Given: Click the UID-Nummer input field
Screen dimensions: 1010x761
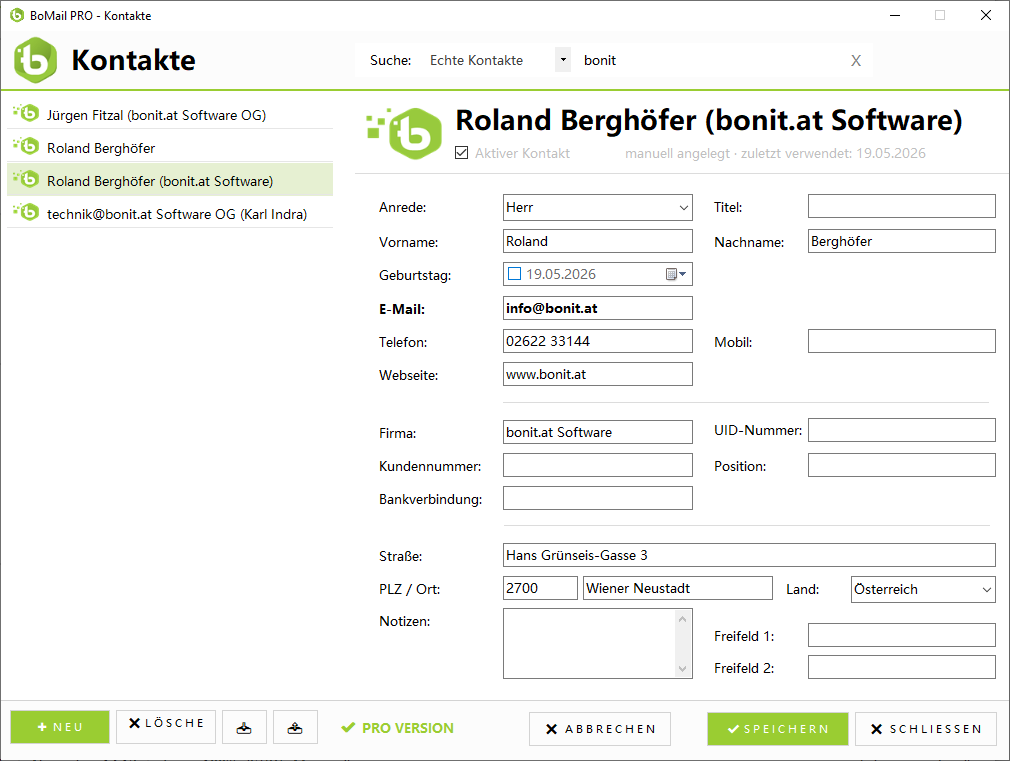Looking at the screenshot, I should click(902, 430).
